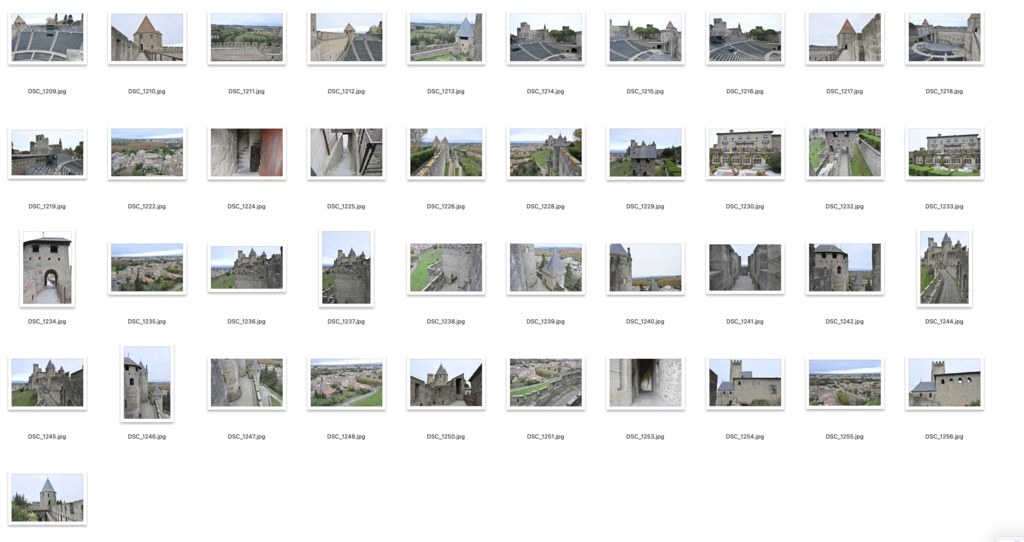The width and height of the screenshot is (1024, 542).
Task: Choose the portrait thumbnail DSC_1237.jpg
Action: 346,268
